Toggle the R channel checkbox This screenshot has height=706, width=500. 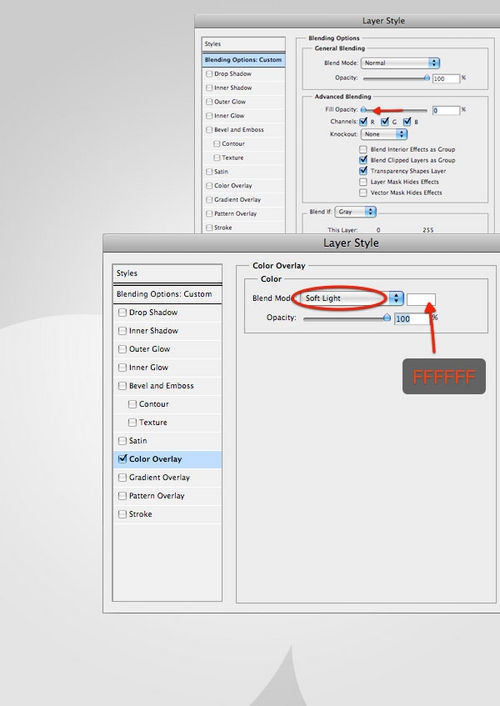tap(363, 122)
